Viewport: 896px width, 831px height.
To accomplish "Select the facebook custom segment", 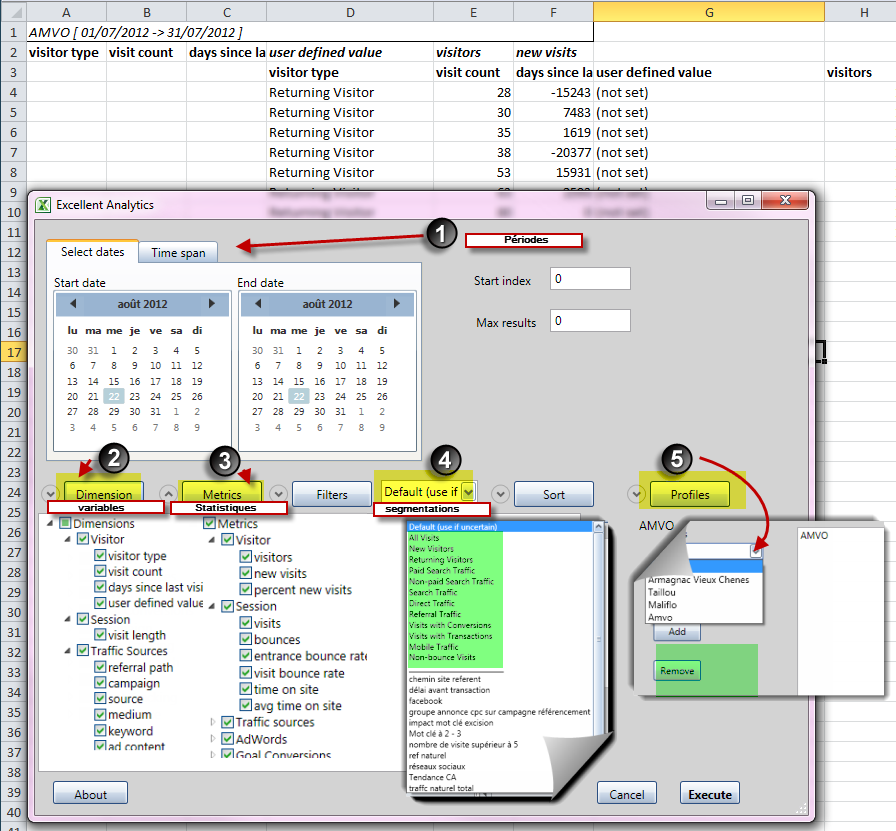I will pos(425,701).
